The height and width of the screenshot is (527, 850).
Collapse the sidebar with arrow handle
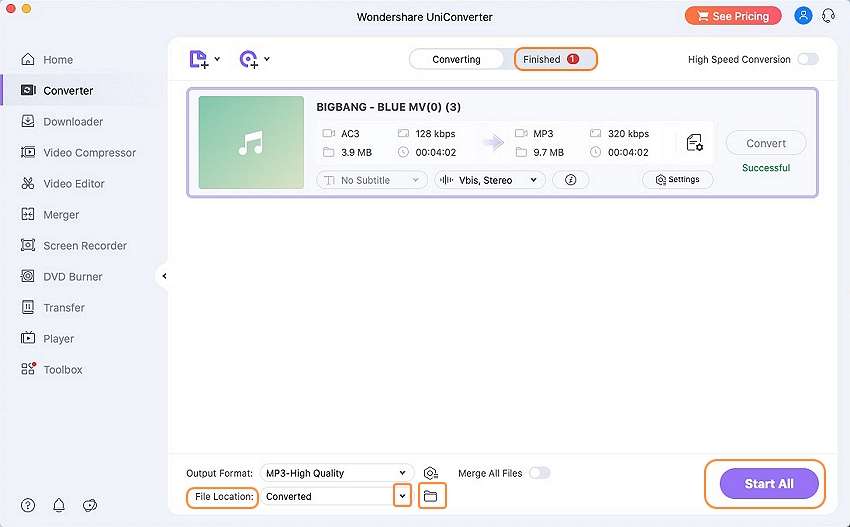[164, 276]
